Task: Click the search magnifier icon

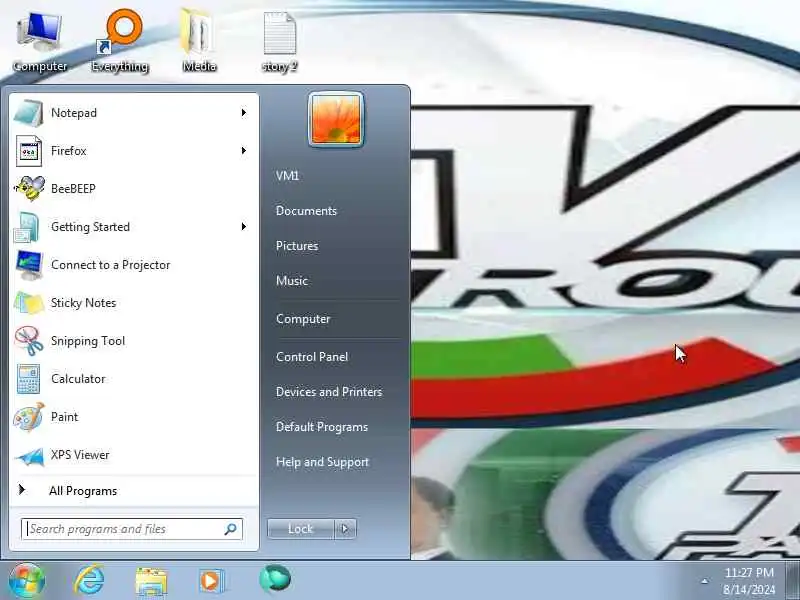Action: point(231,529)
